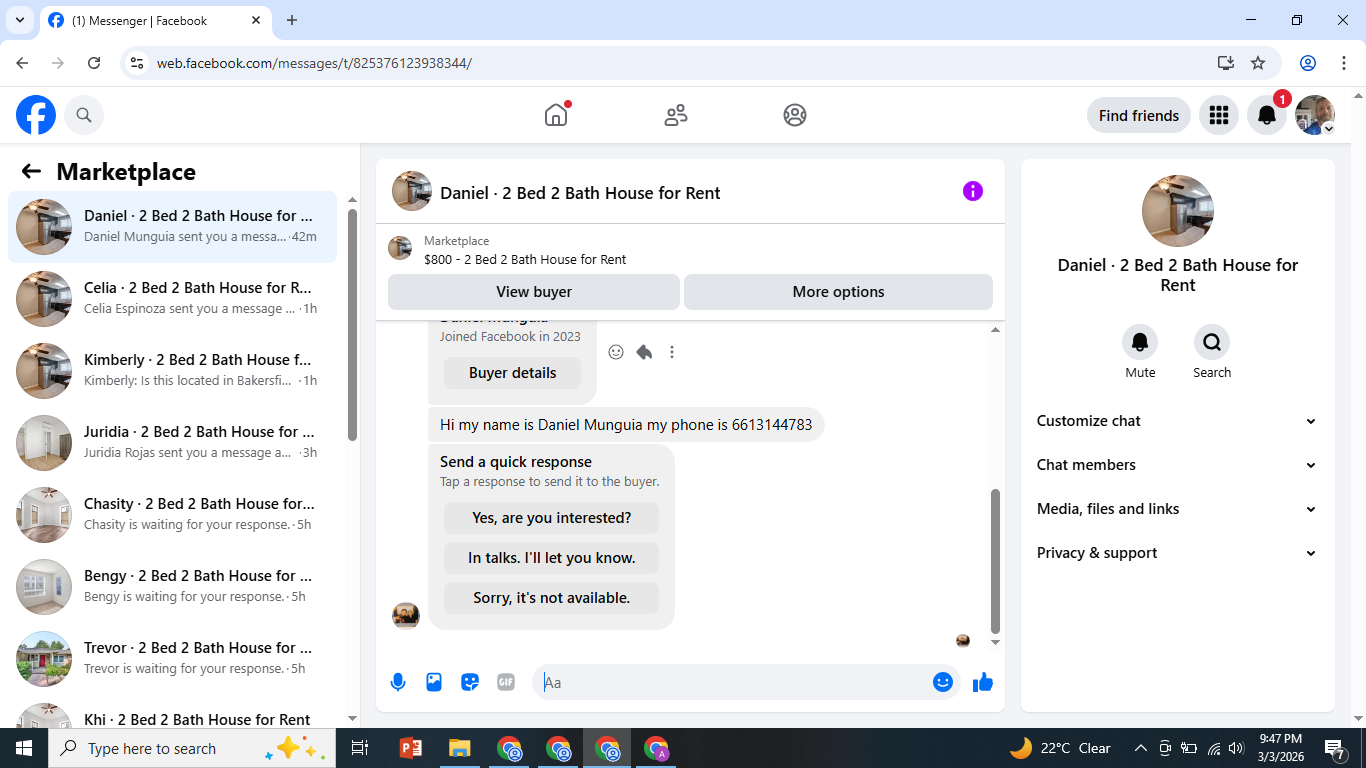Send 'Sorry, it's not available.' response

click(x=551, y=598)
